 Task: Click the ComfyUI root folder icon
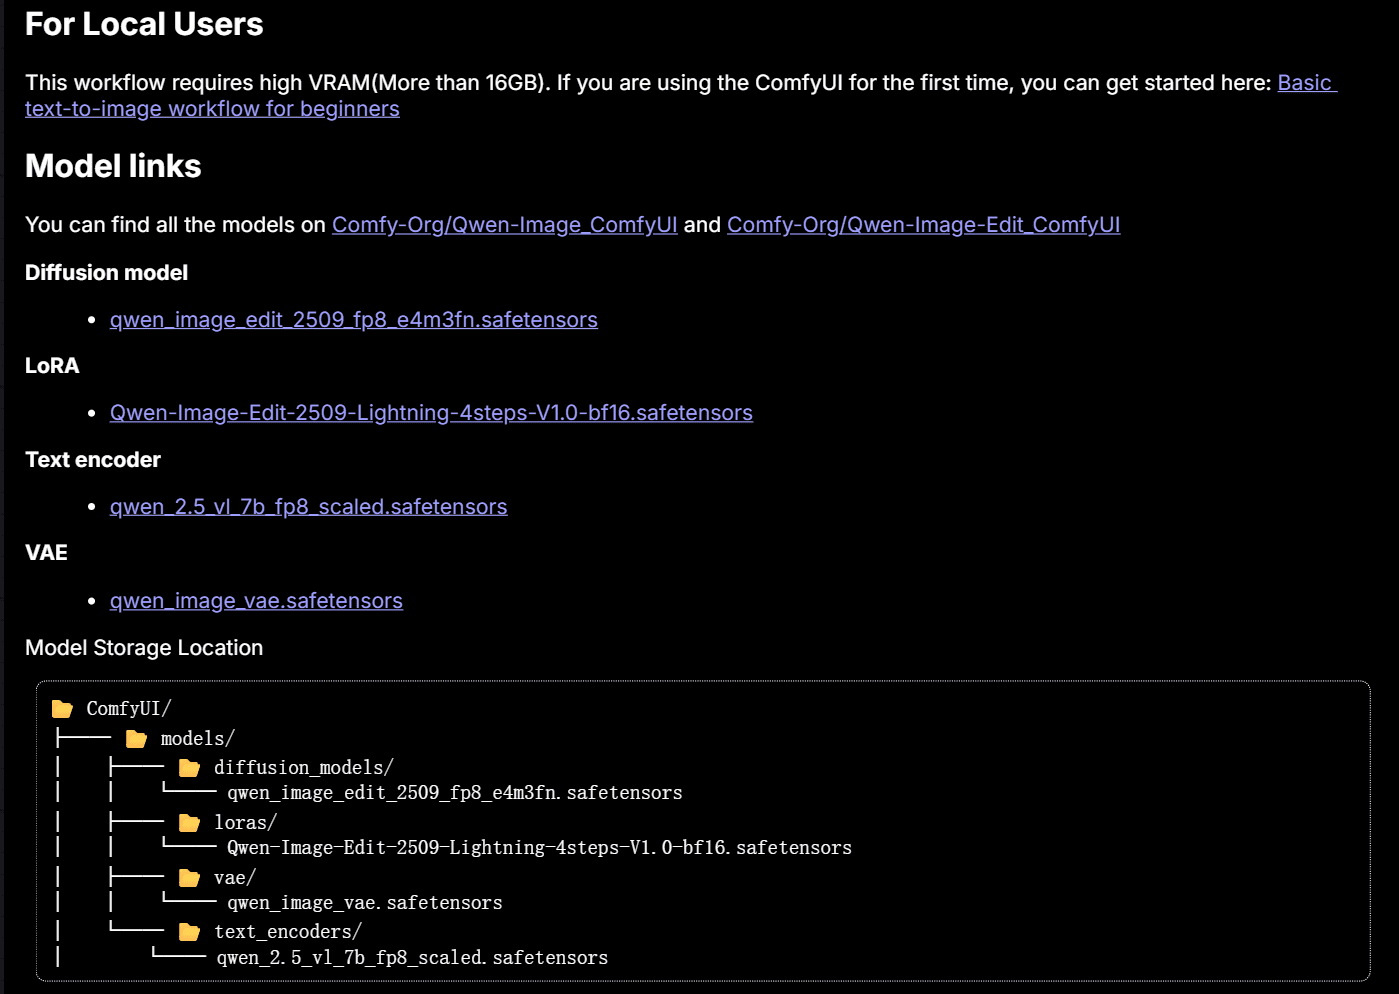click(x=62, y=709)
